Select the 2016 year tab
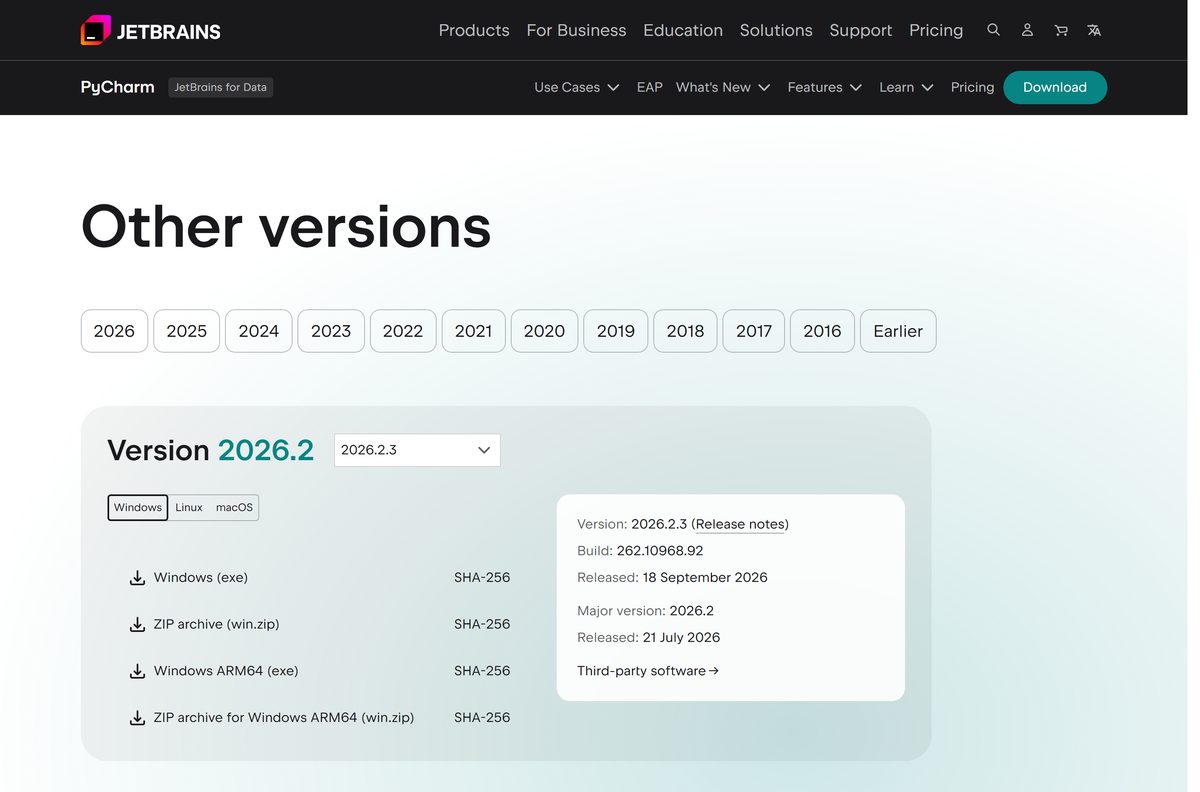 (822, 331)
